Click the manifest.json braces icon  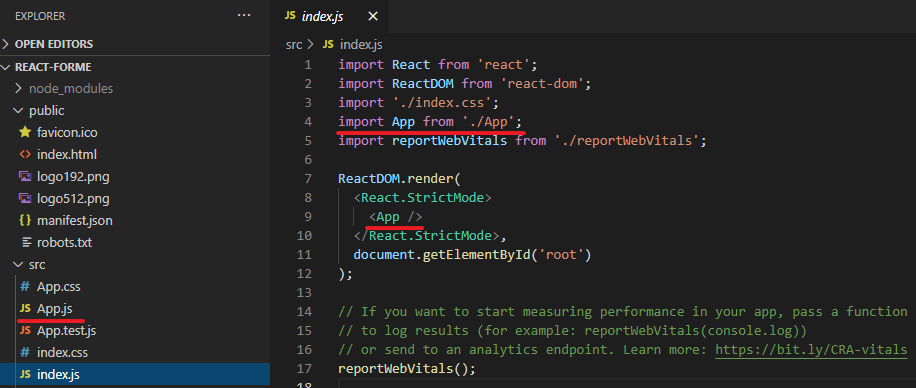click(25, 221)
